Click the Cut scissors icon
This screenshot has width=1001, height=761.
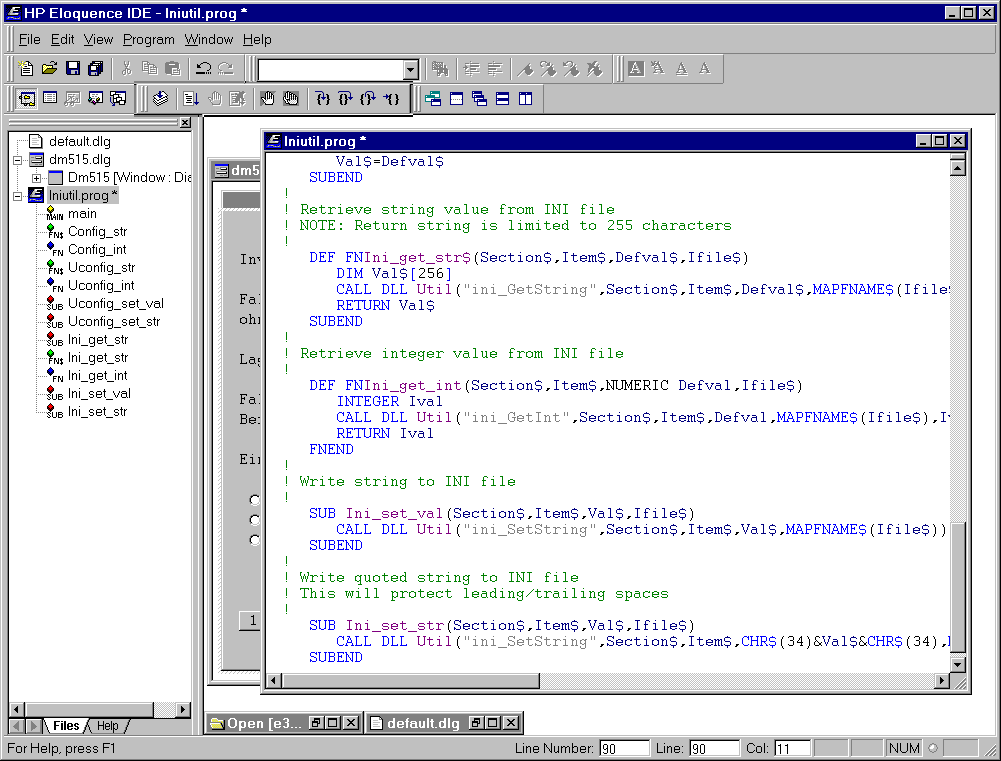click(x=126, y=68)
